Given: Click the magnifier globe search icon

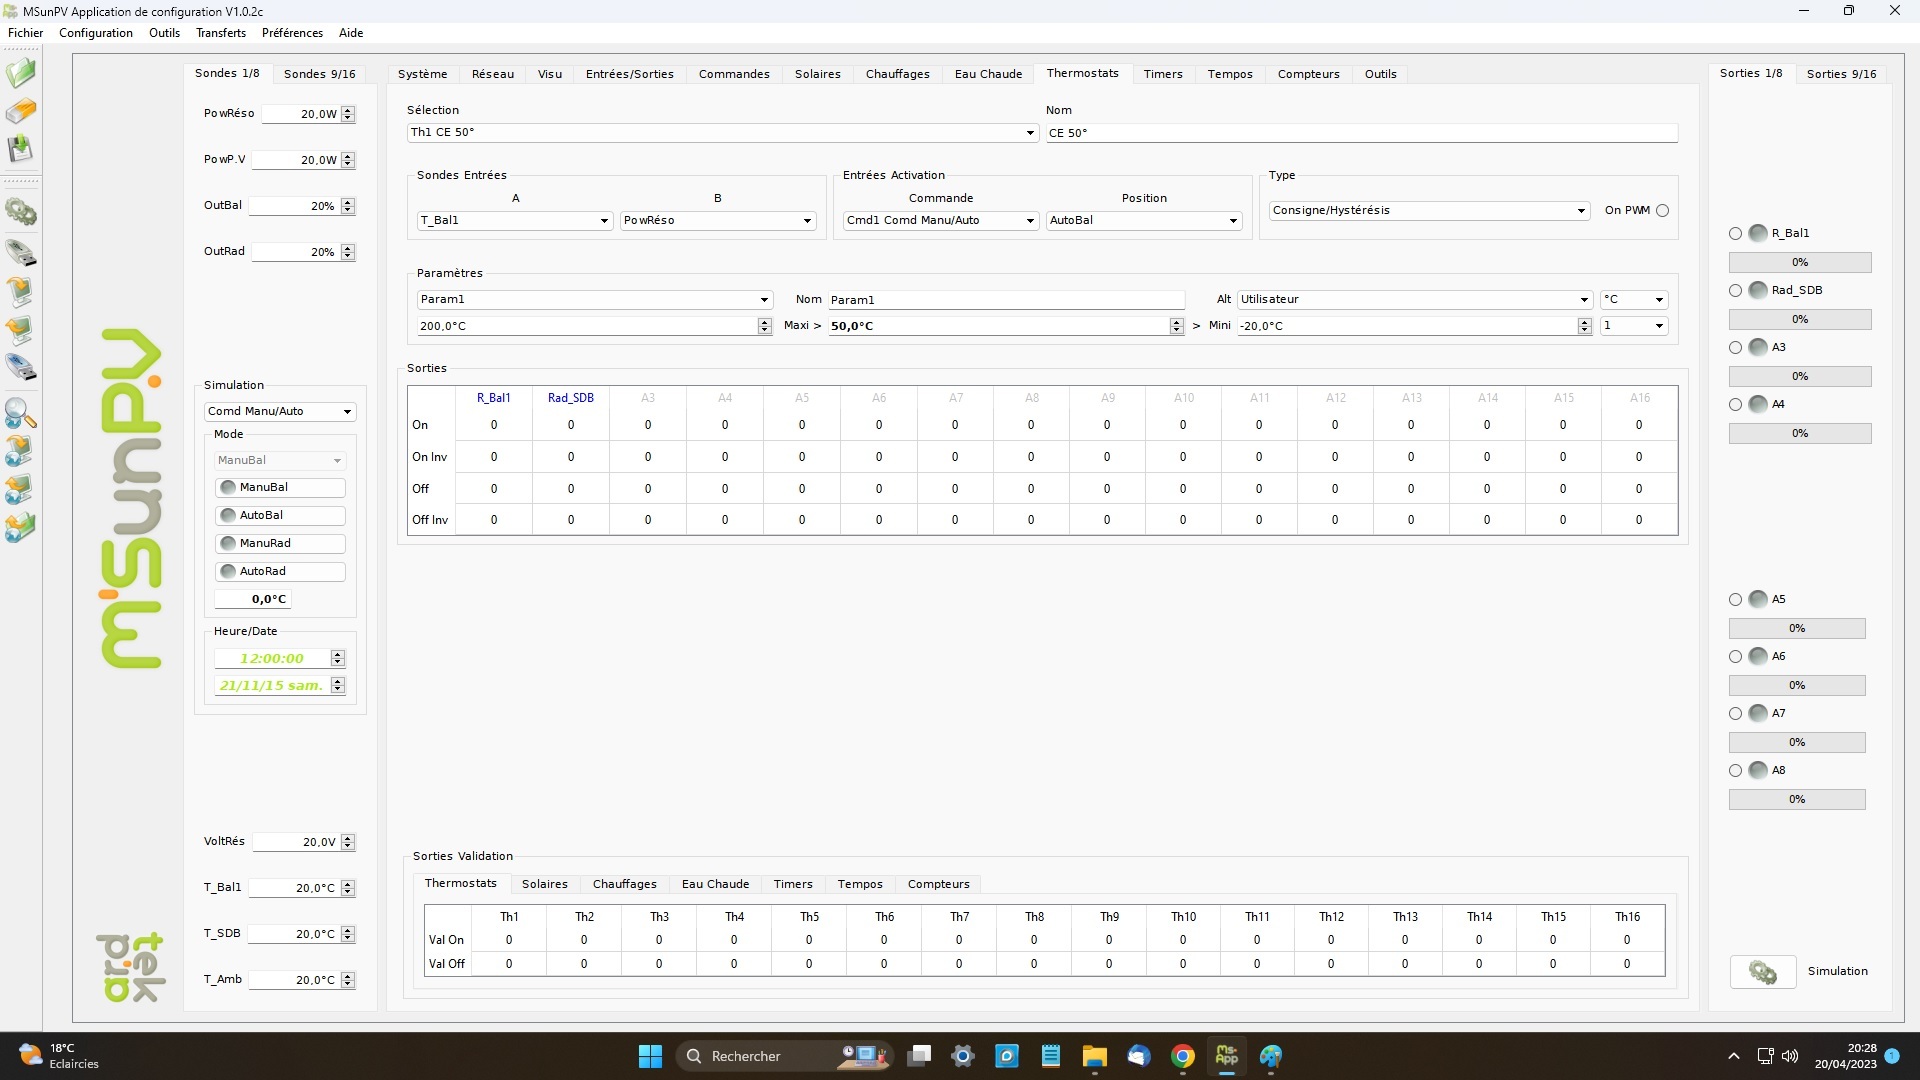Looking at the screenshot, I should pyautogui.click(x=20, y=412).
